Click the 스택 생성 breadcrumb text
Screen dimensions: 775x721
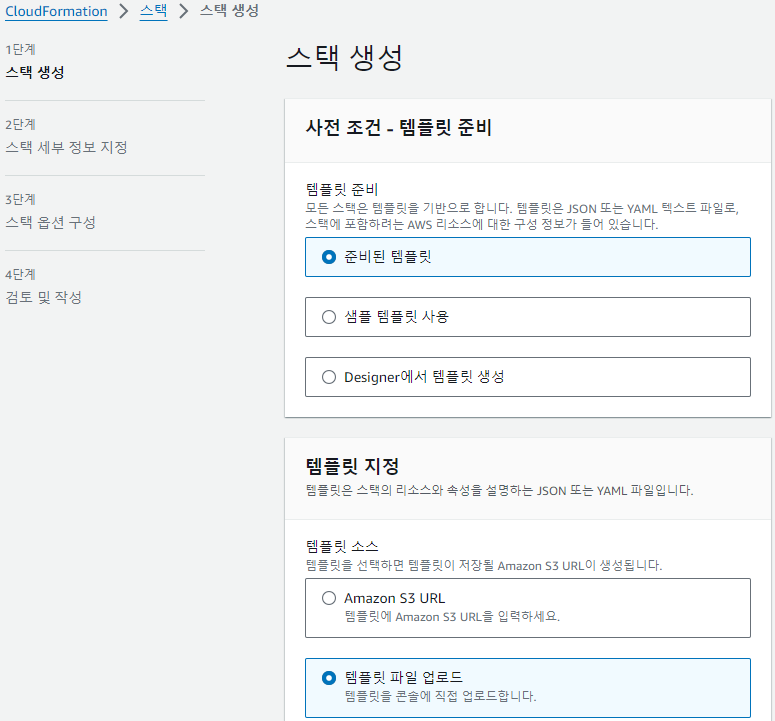229,11
